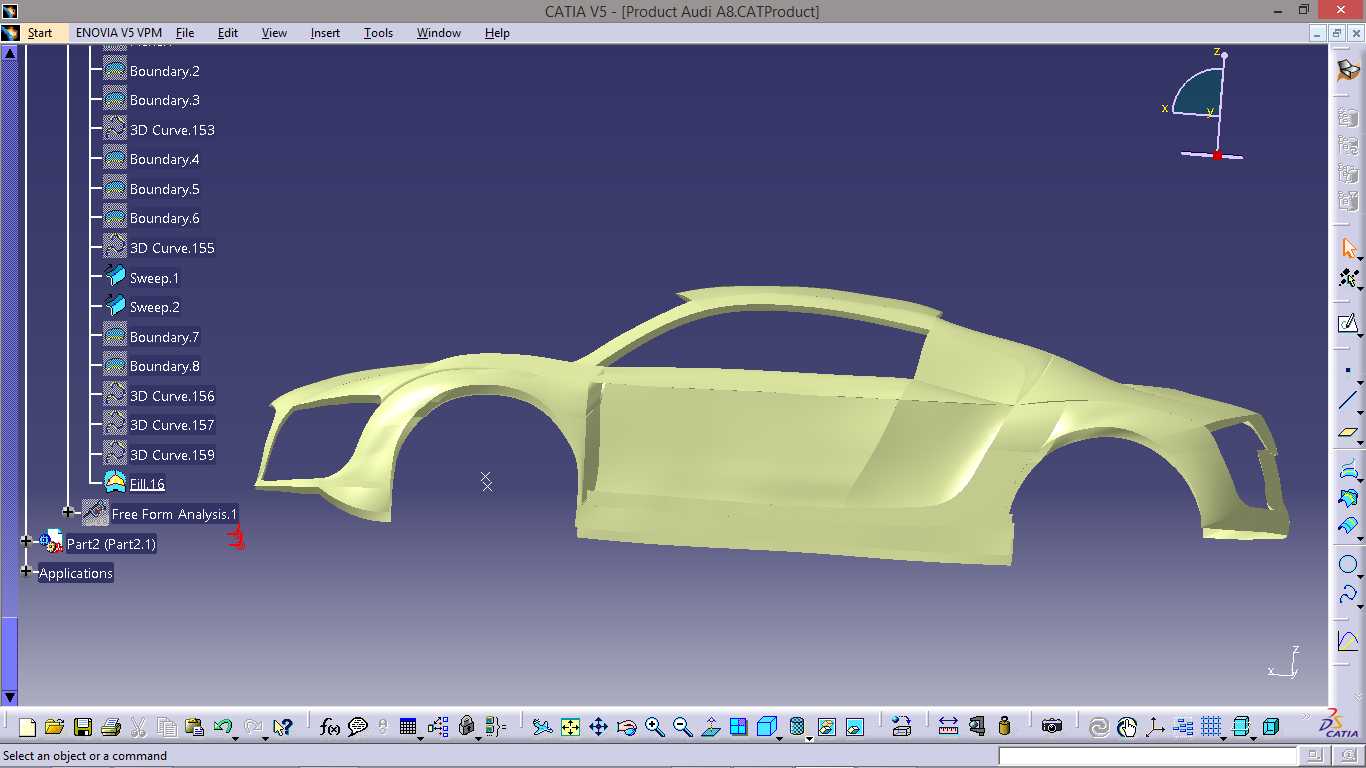Open the Undo history dropdown arrow
This screenshot has height=768, width=1366.
coord(235,739)
